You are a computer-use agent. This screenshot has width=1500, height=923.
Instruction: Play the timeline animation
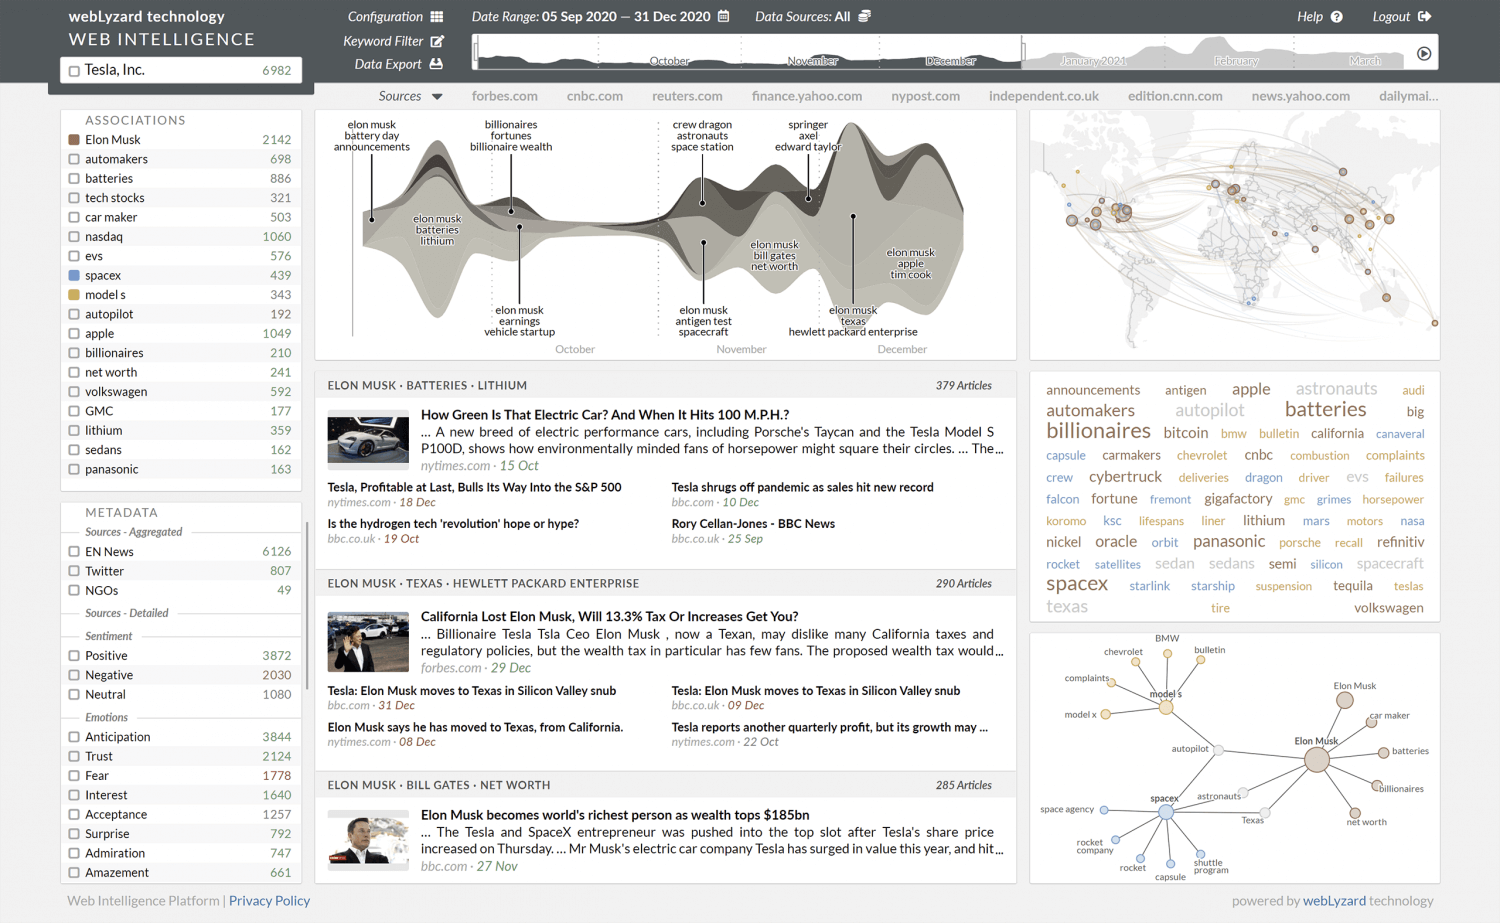point(1424,54)
